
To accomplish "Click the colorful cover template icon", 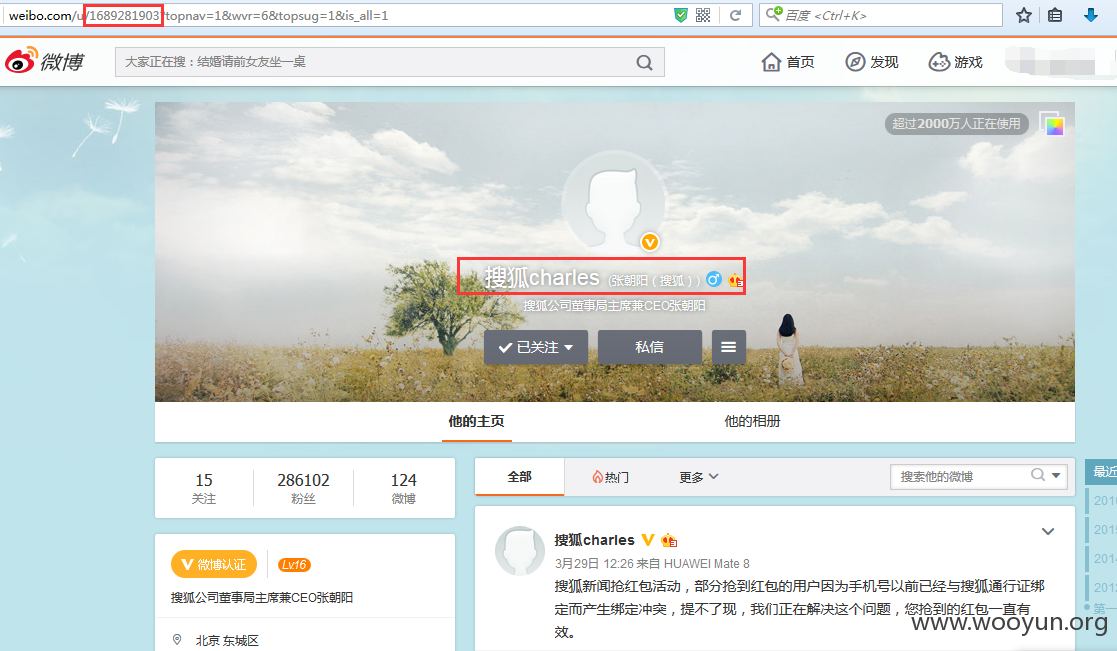I will pos(1052,125).
